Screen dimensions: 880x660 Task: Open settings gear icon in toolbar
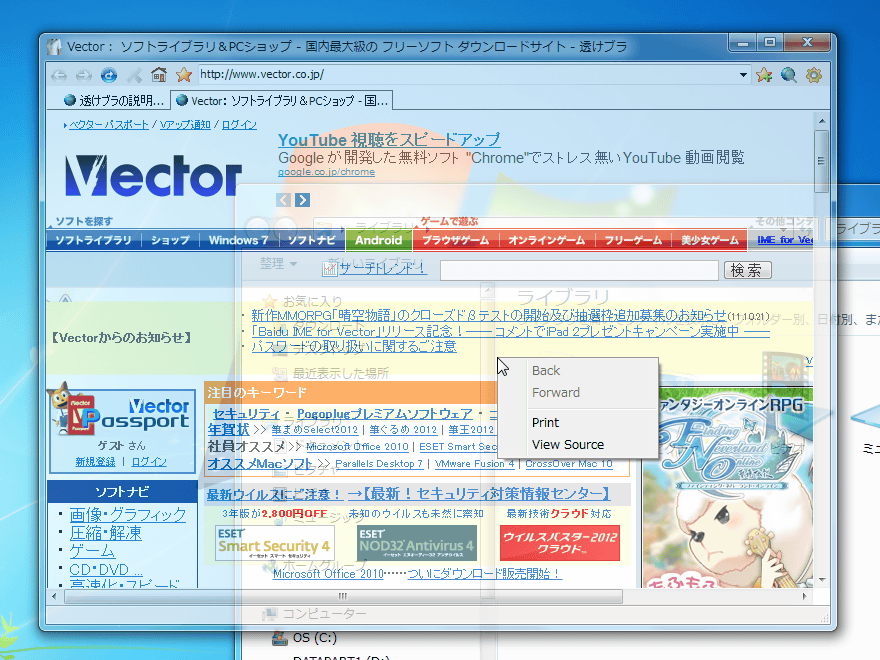coord(814,75)
